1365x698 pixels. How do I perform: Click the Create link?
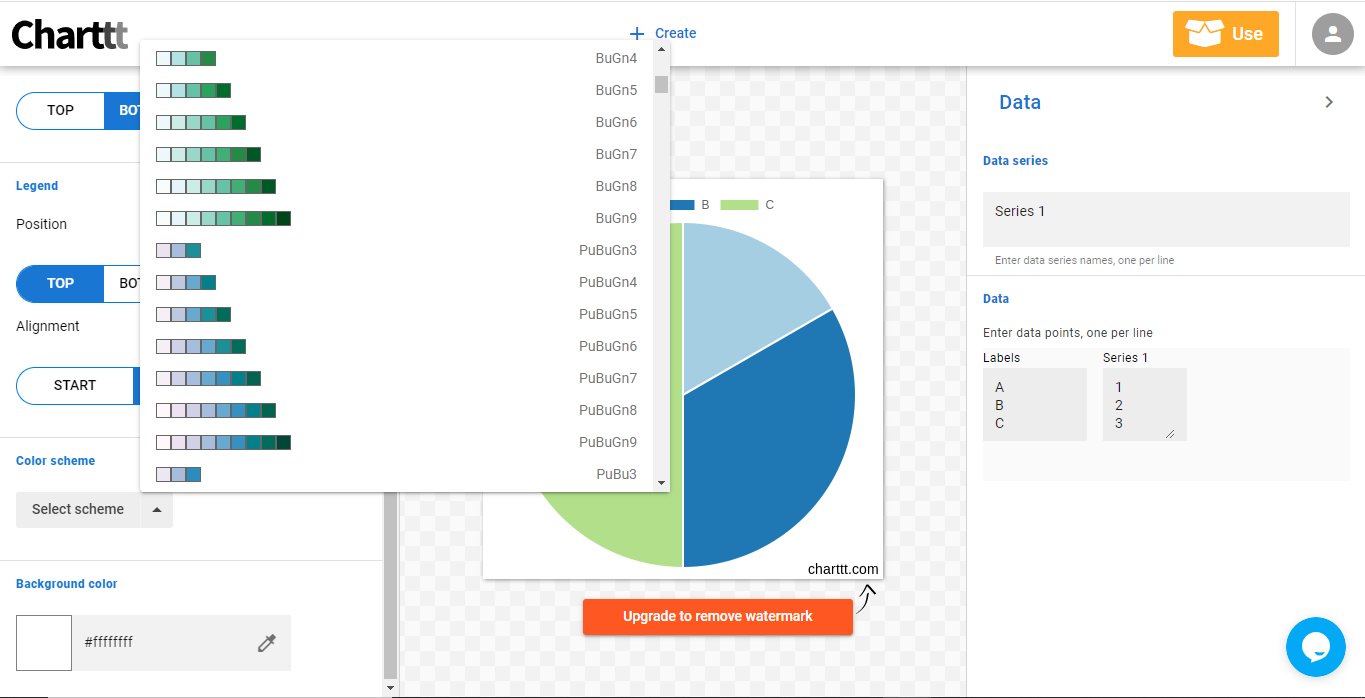675,34
